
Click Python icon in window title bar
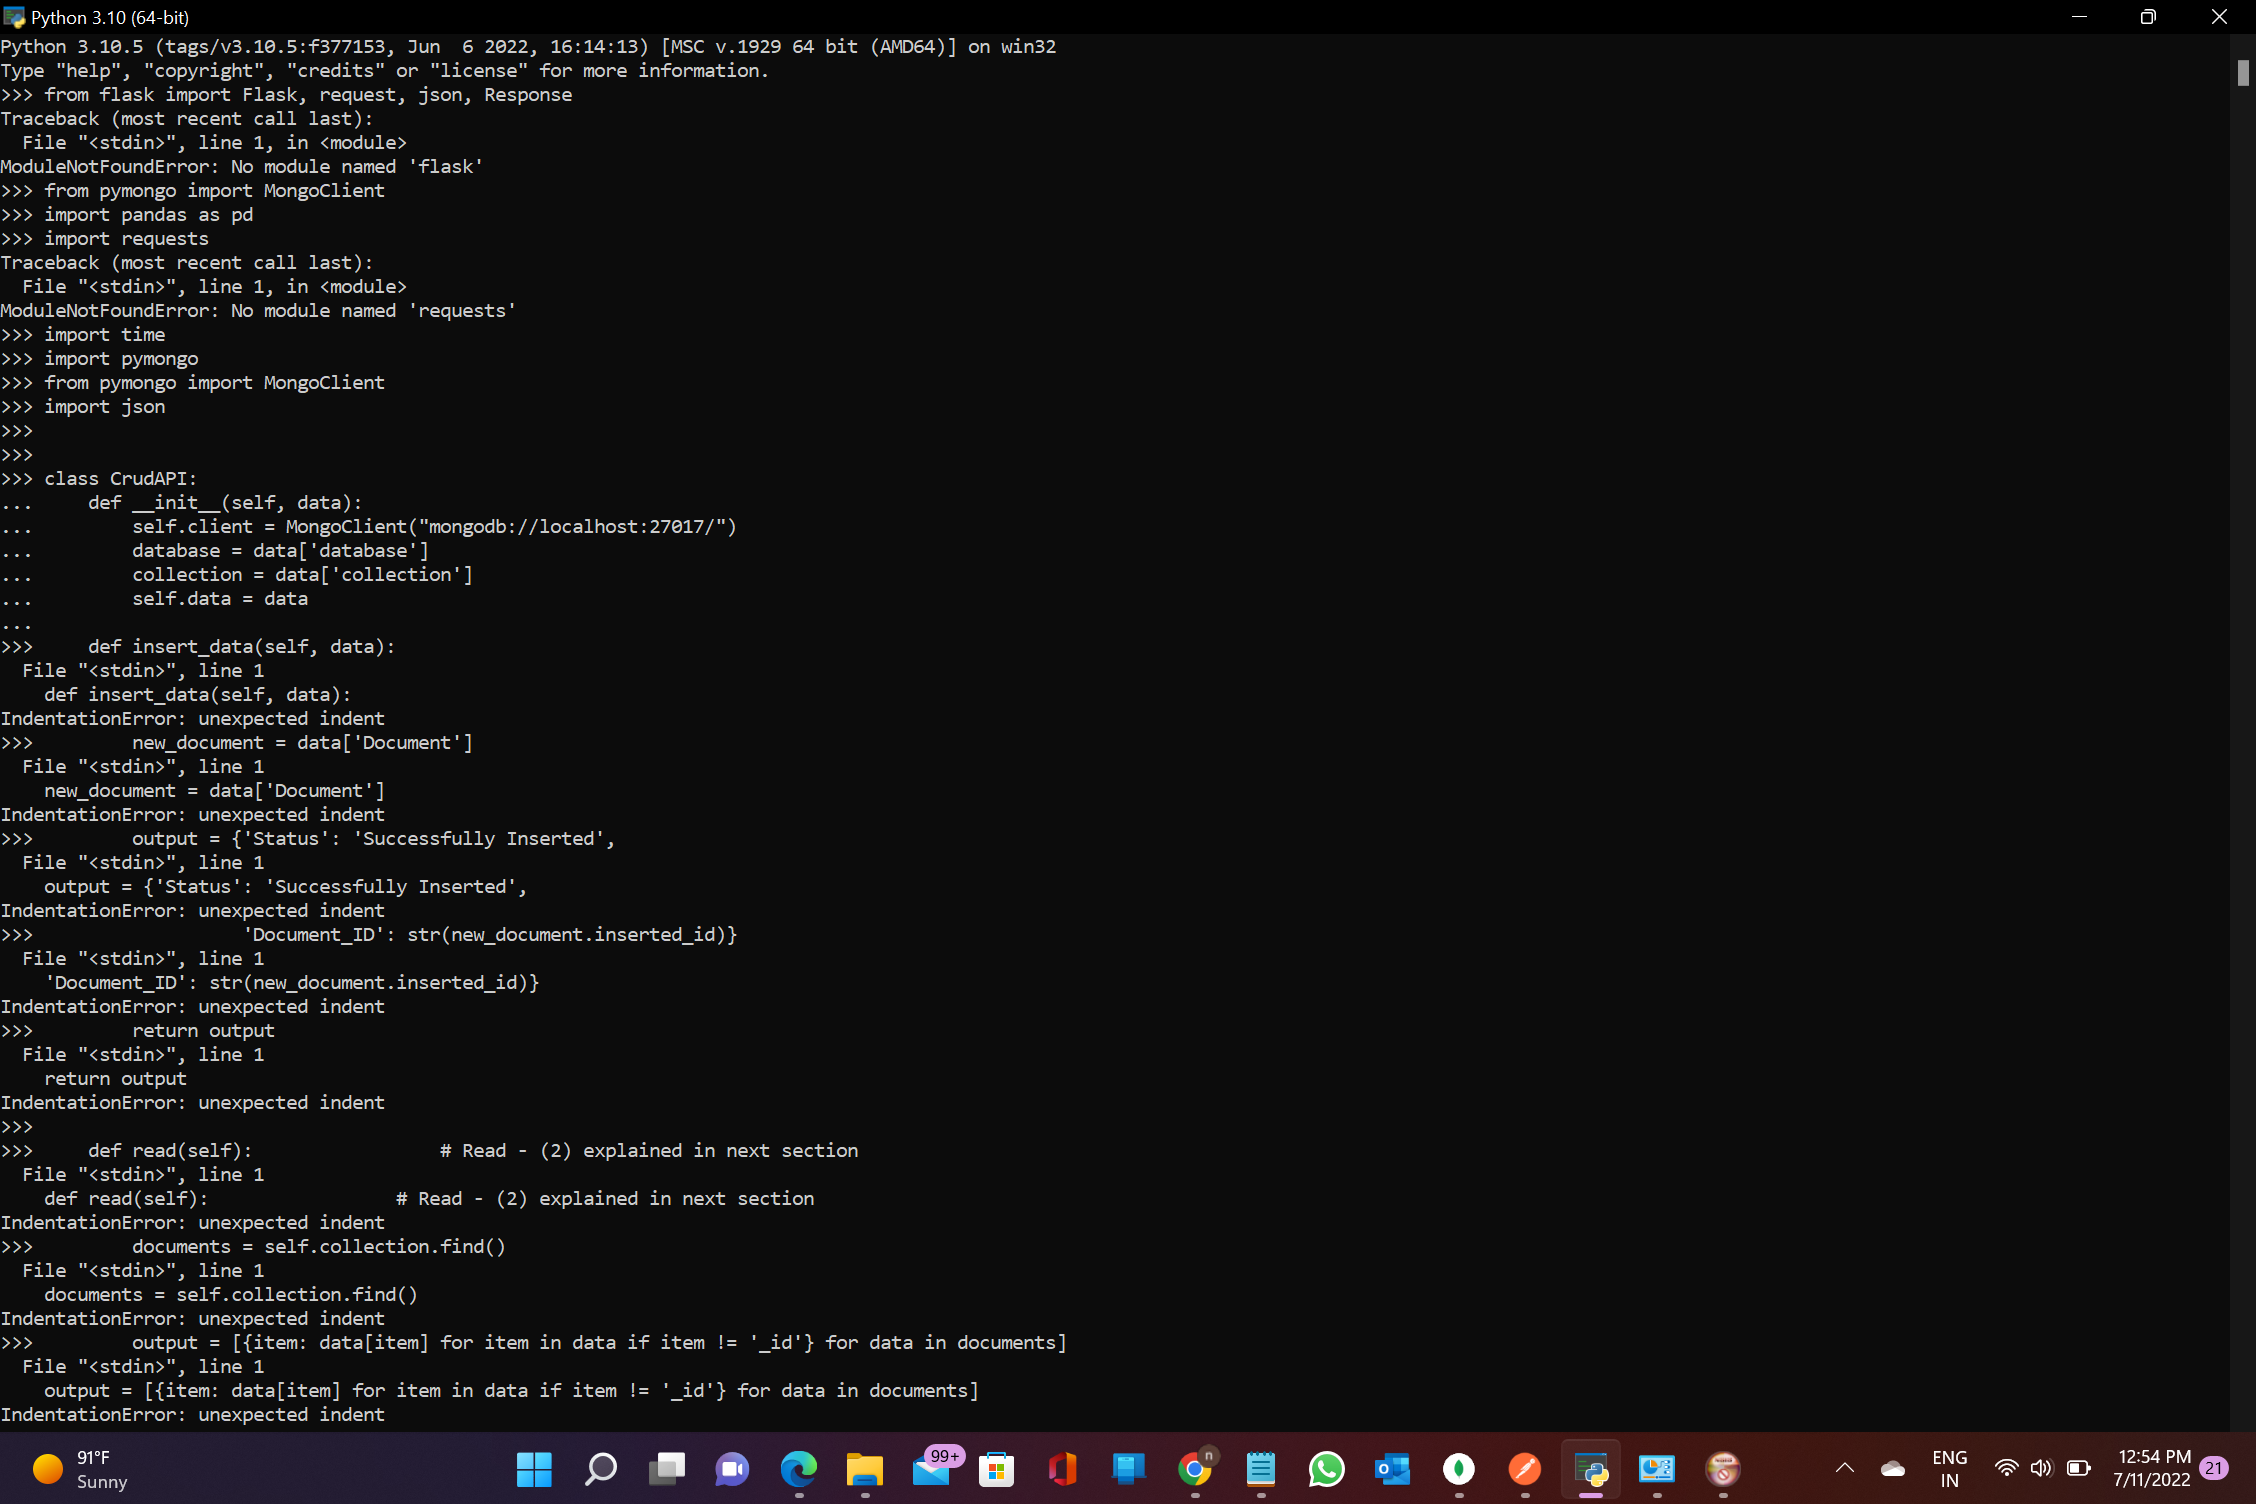(x=14, y=17)
